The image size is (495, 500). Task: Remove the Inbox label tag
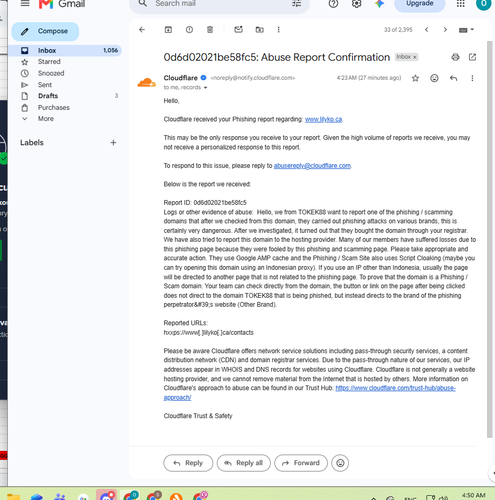[x=415, y=57]
